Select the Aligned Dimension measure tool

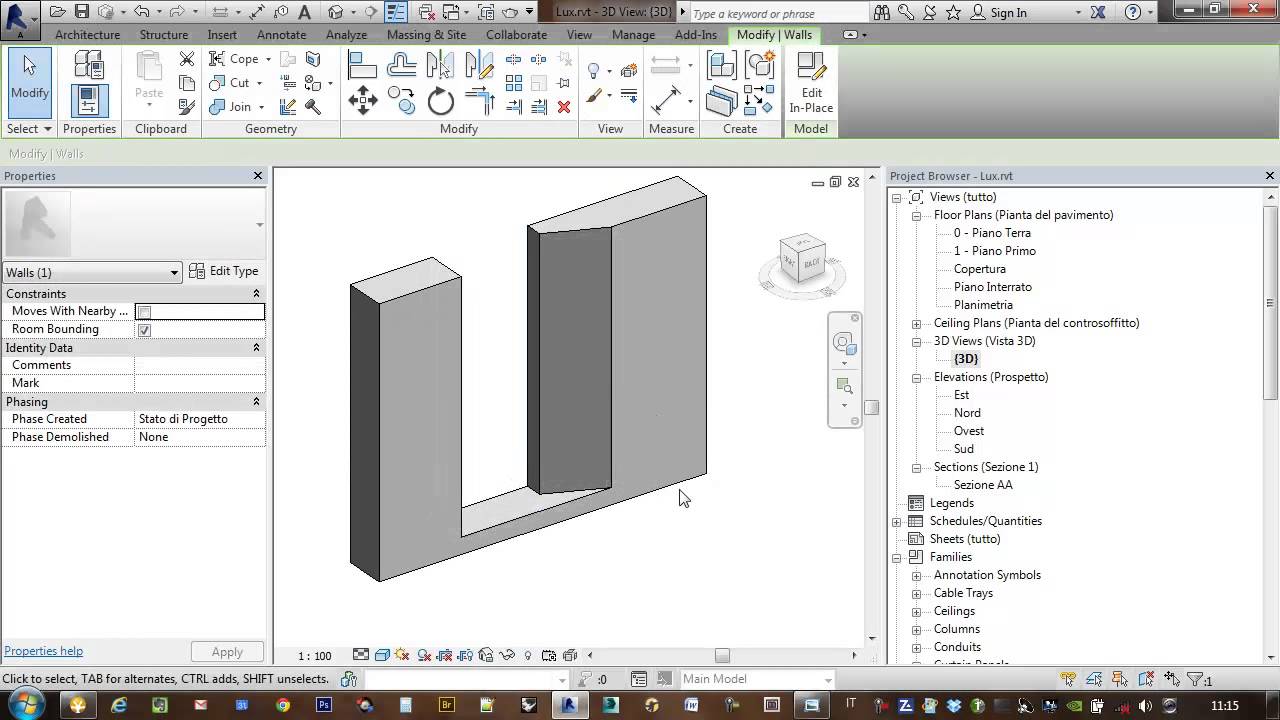[666, 101]
